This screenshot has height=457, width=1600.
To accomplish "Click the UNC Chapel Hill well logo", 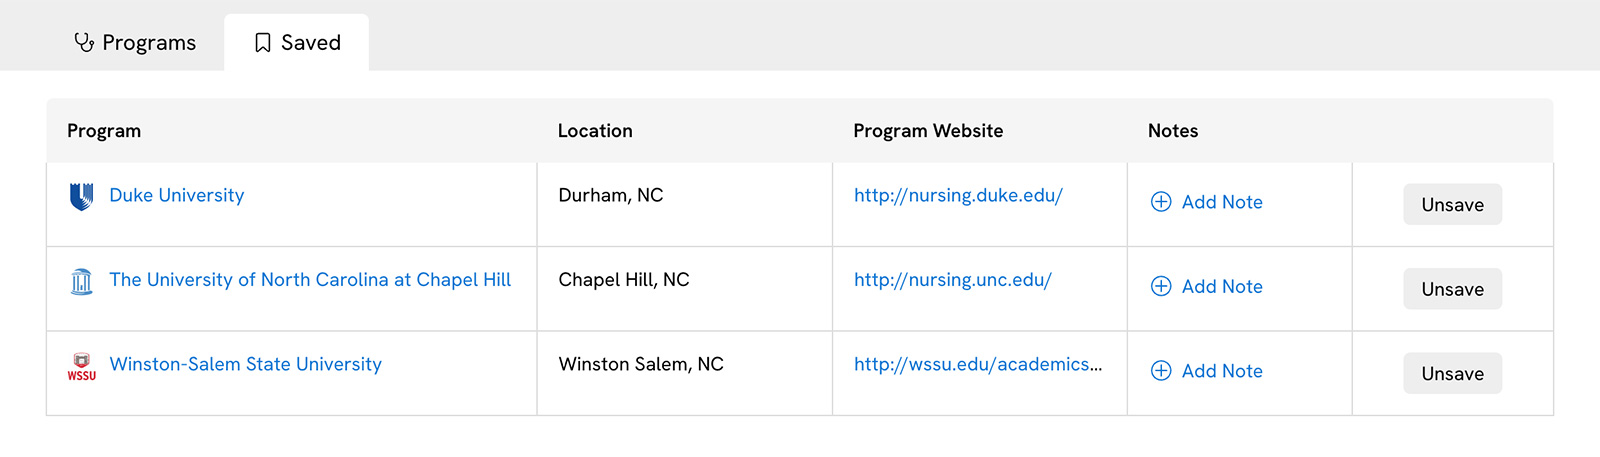I will [x=82, y=281].
